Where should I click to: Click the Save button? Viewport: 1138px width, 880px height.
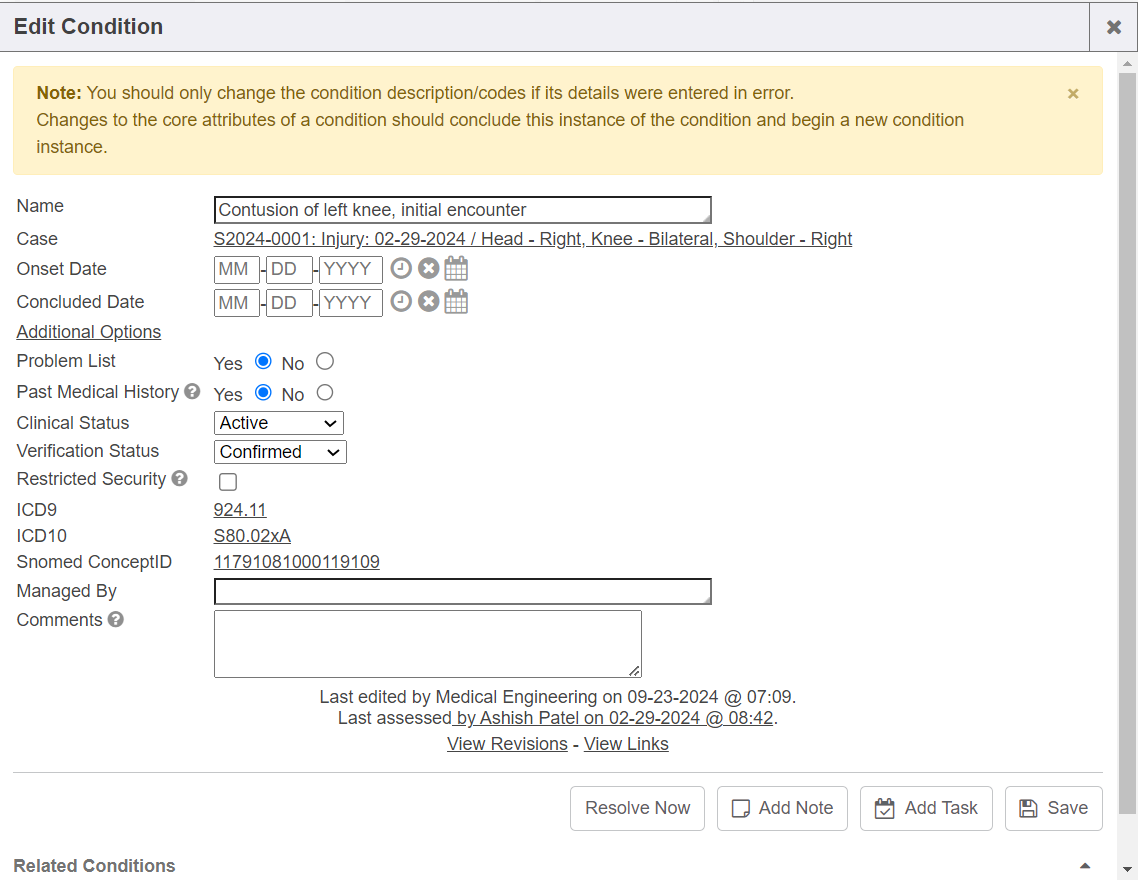1054,808
